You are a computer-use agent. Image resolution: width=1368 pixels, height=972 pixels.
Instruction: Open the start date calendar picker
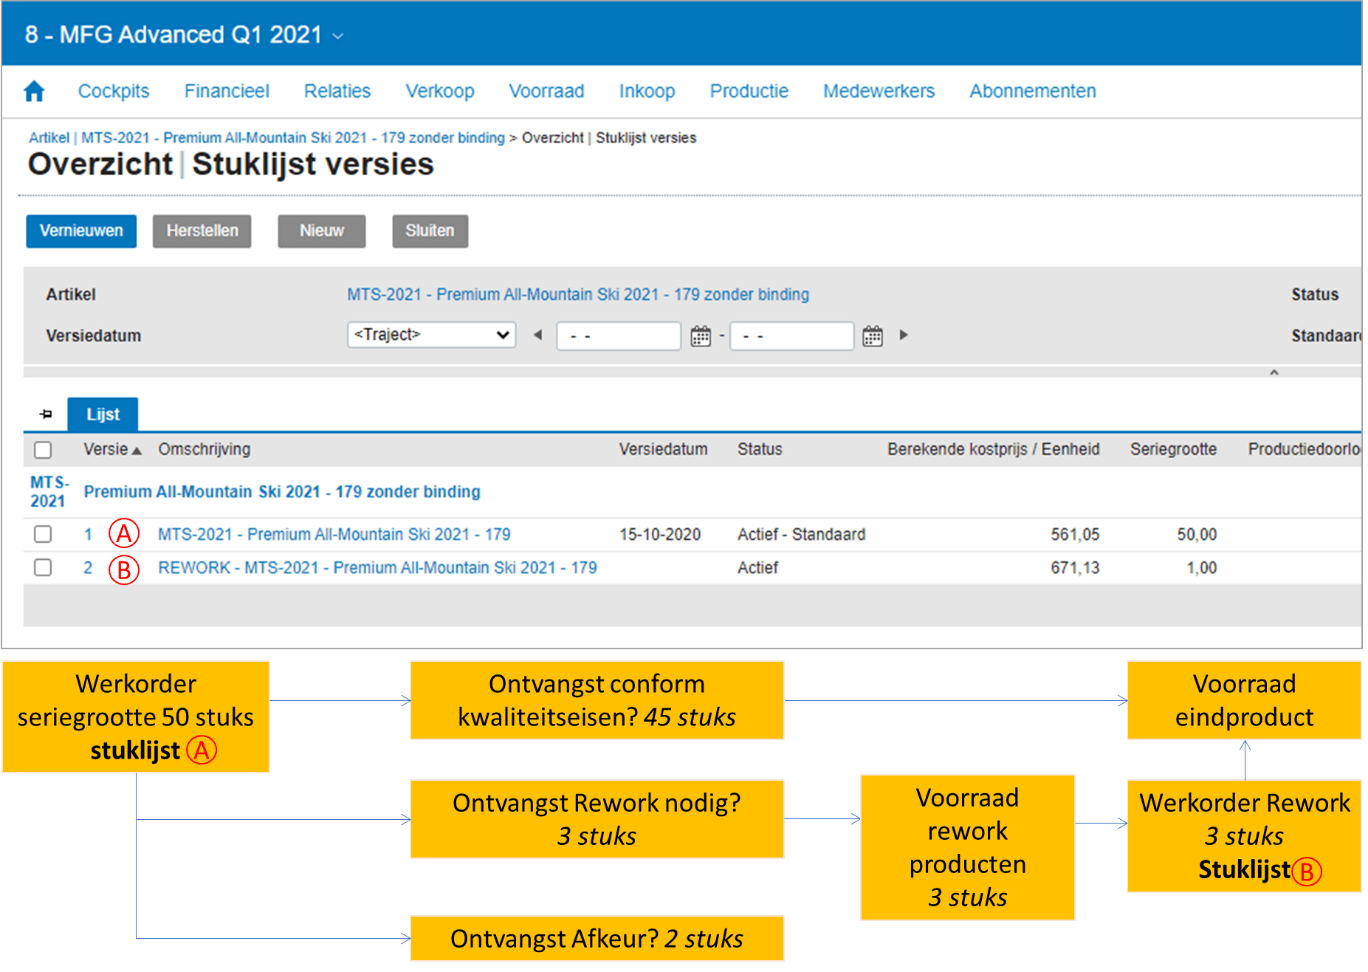click(700, 336)
